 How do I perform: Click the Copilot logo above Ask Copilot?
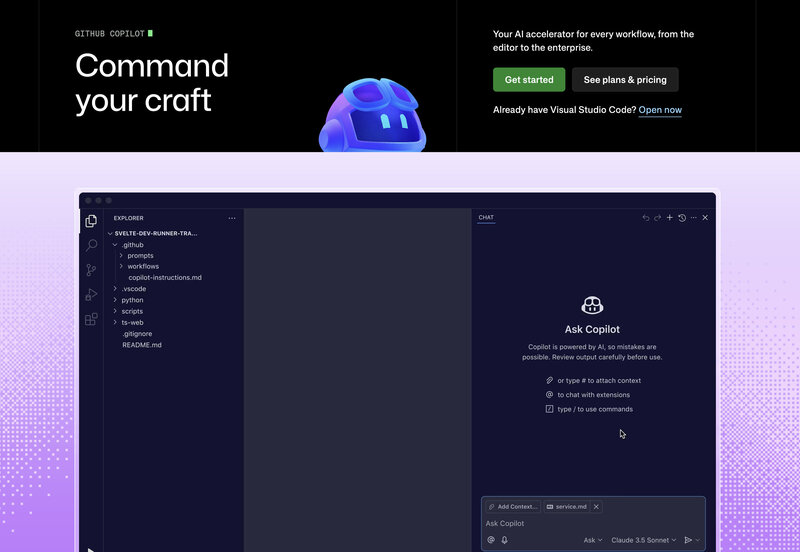pyautogui.click(x=592, y=306)
